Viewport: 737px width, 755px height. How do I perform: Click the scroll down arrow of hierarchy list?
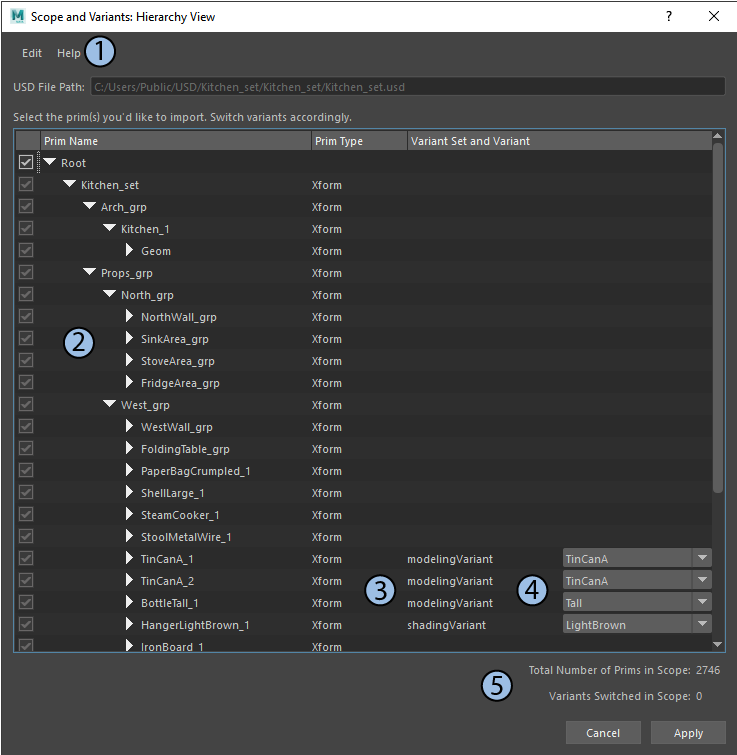click(718, 644)
